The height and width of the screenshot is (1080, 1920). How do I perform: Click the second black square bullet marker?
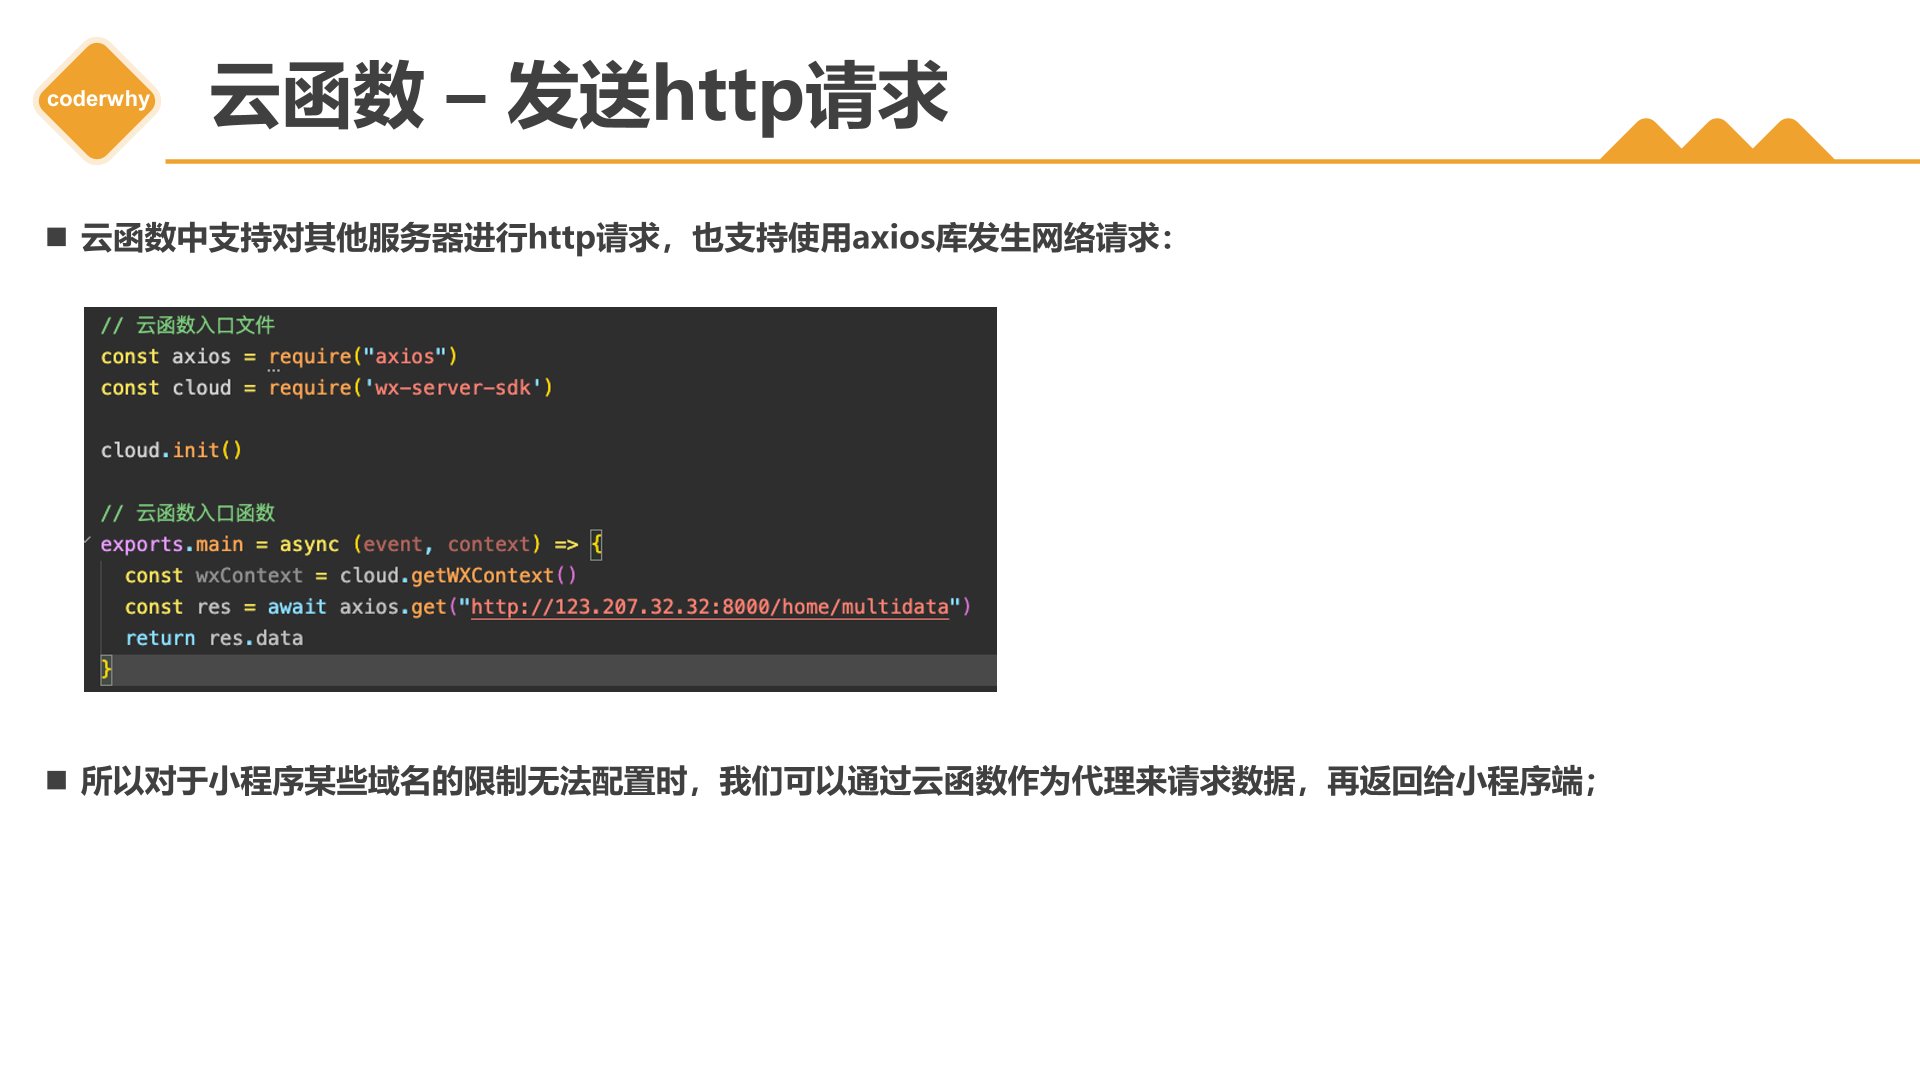click(57, 780)
